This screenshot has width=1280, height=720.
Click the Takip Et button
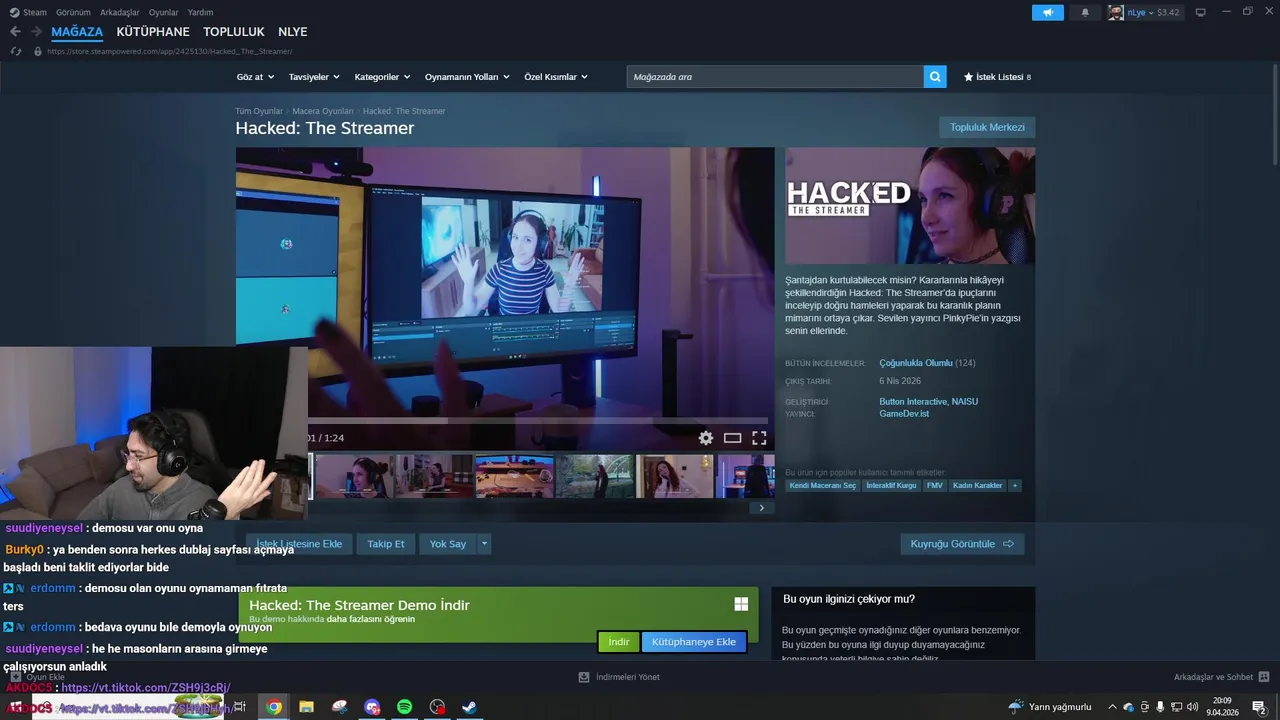click(x=386, y=544)
